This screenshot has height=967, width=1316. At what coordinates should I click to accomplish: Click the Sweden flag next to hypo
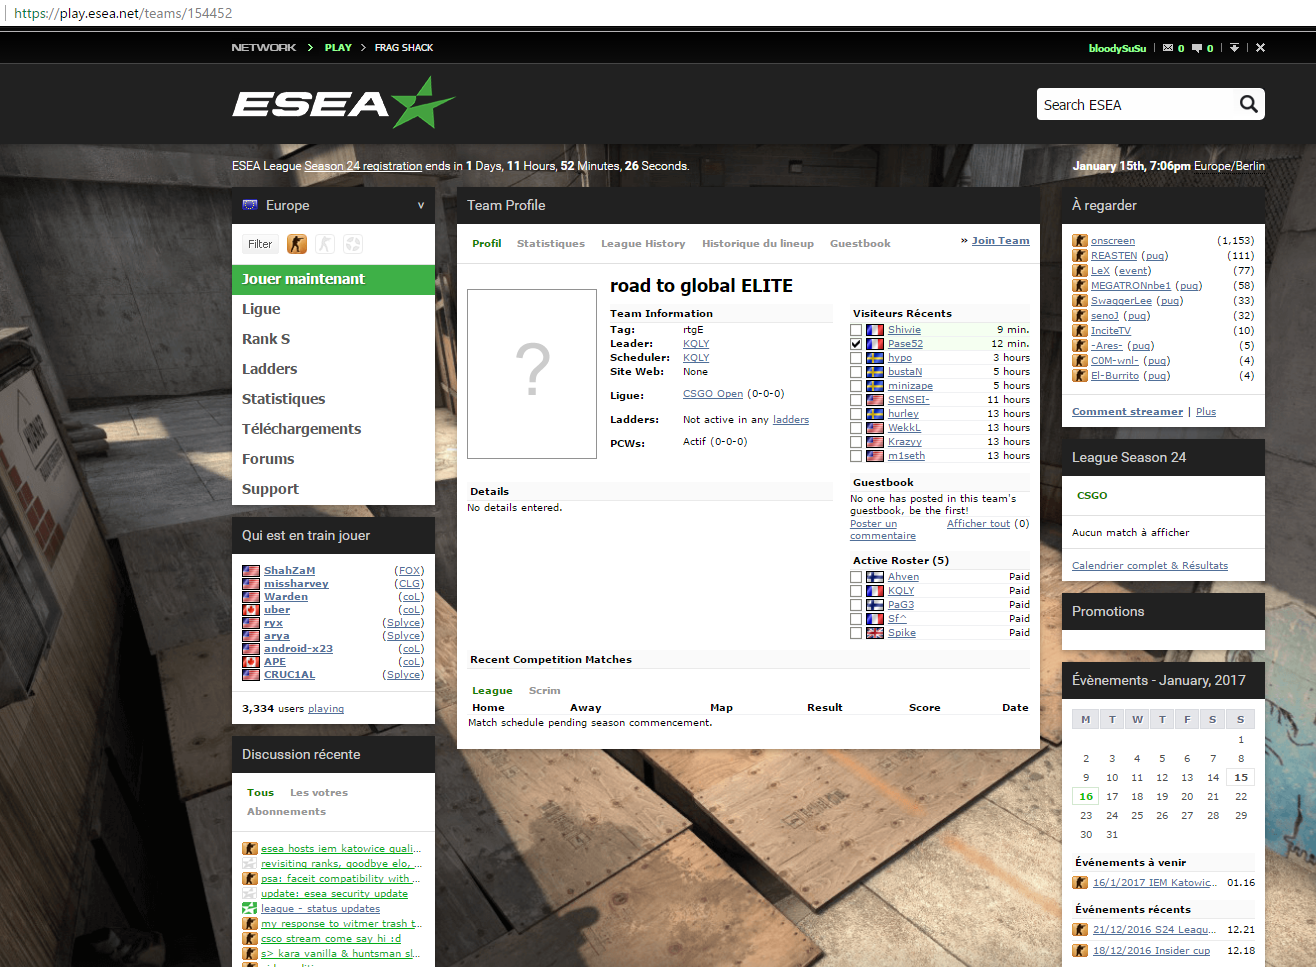tap(875, 358)
